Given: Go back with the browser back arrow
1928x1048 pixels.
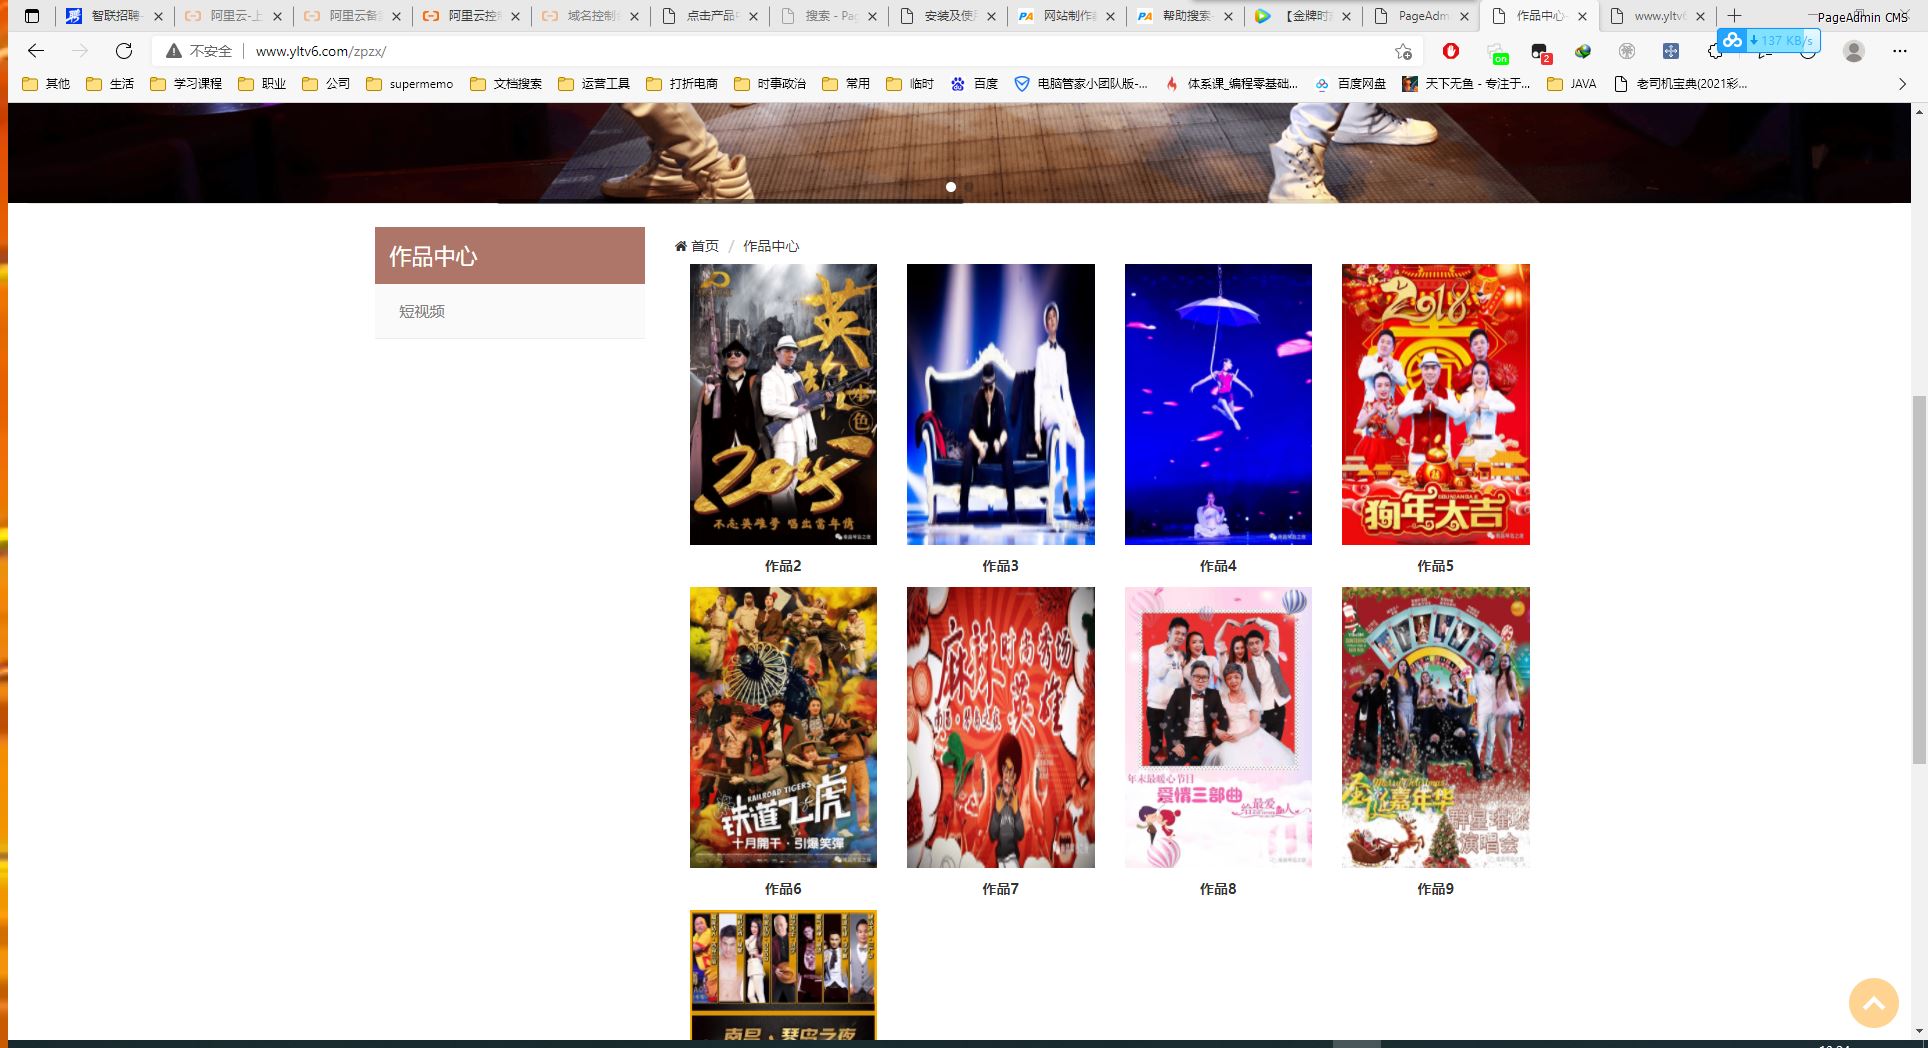Looking at the screenshot, I should click(36, 51).
